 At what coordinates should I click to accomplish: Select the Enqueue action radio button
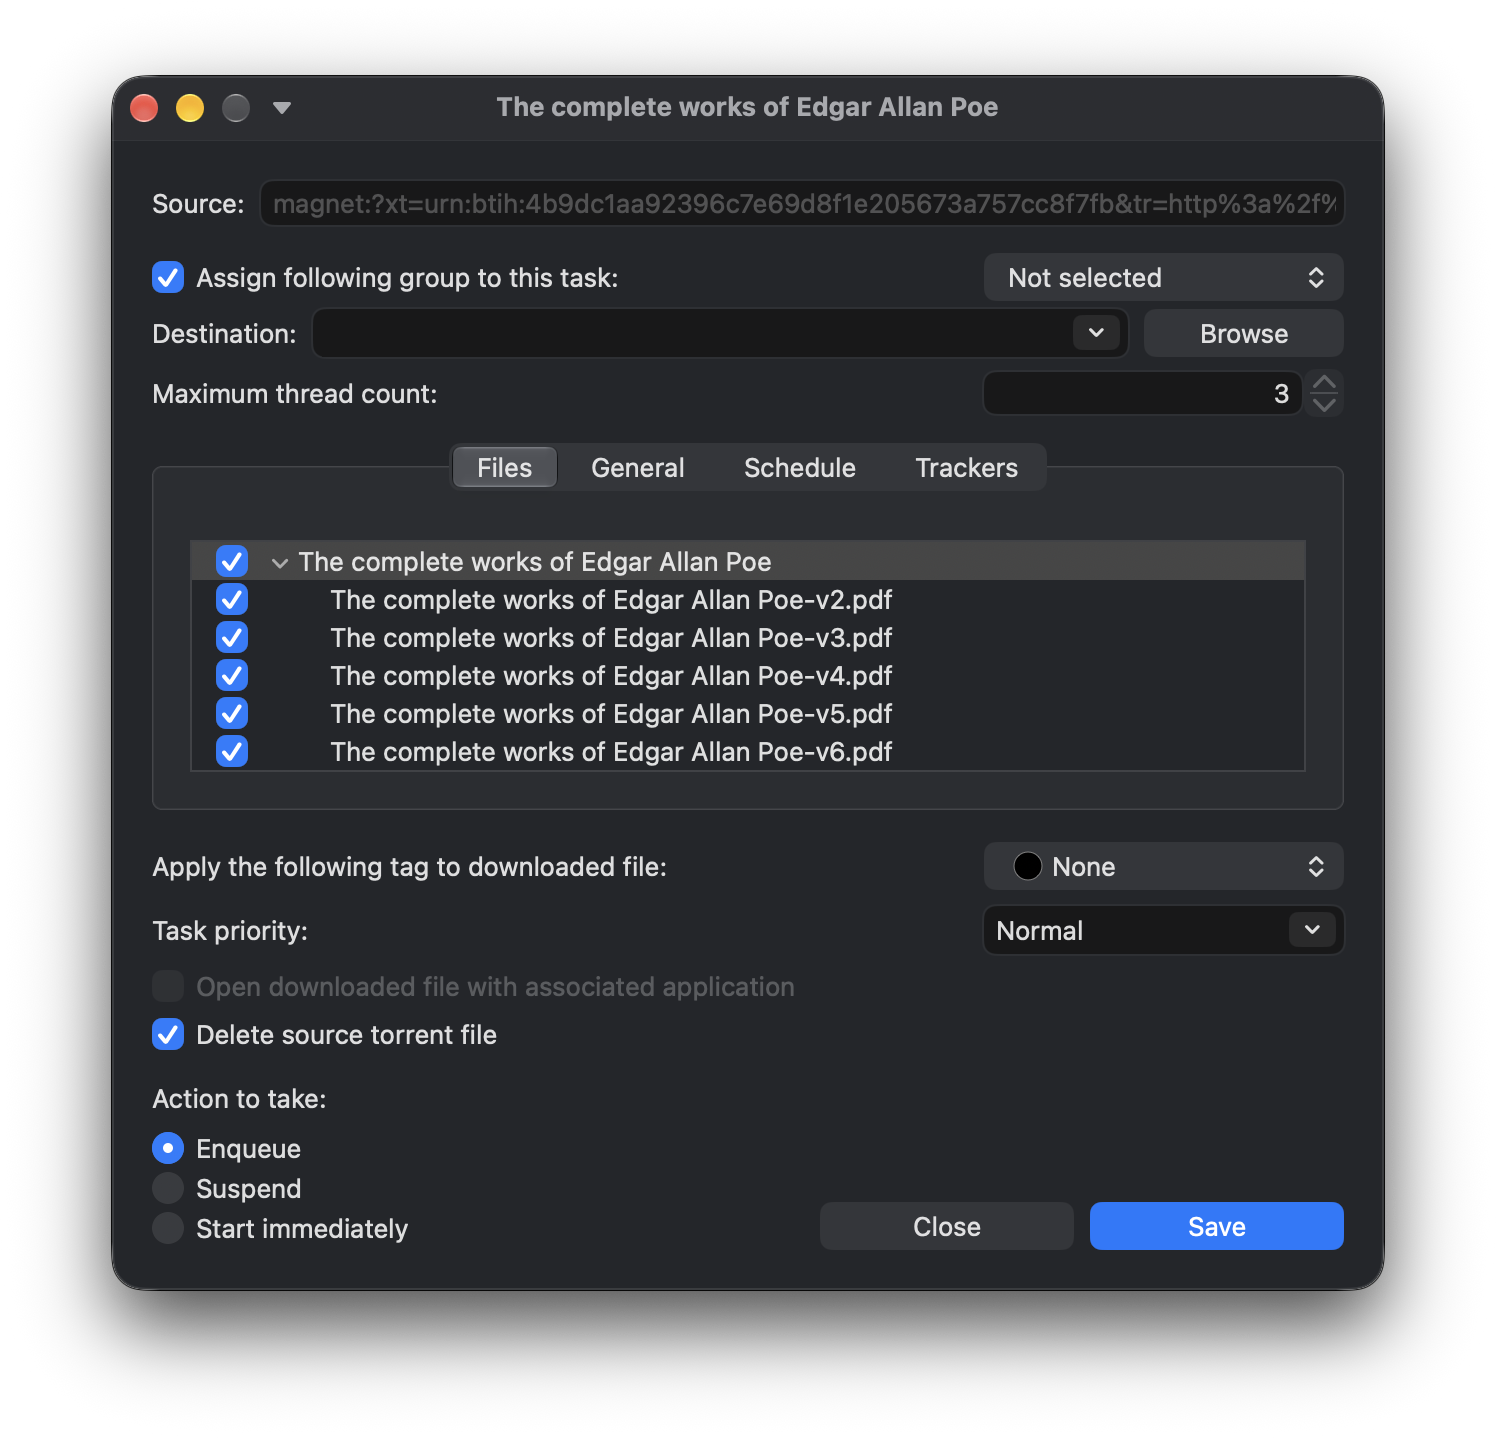click(168, 1148)
